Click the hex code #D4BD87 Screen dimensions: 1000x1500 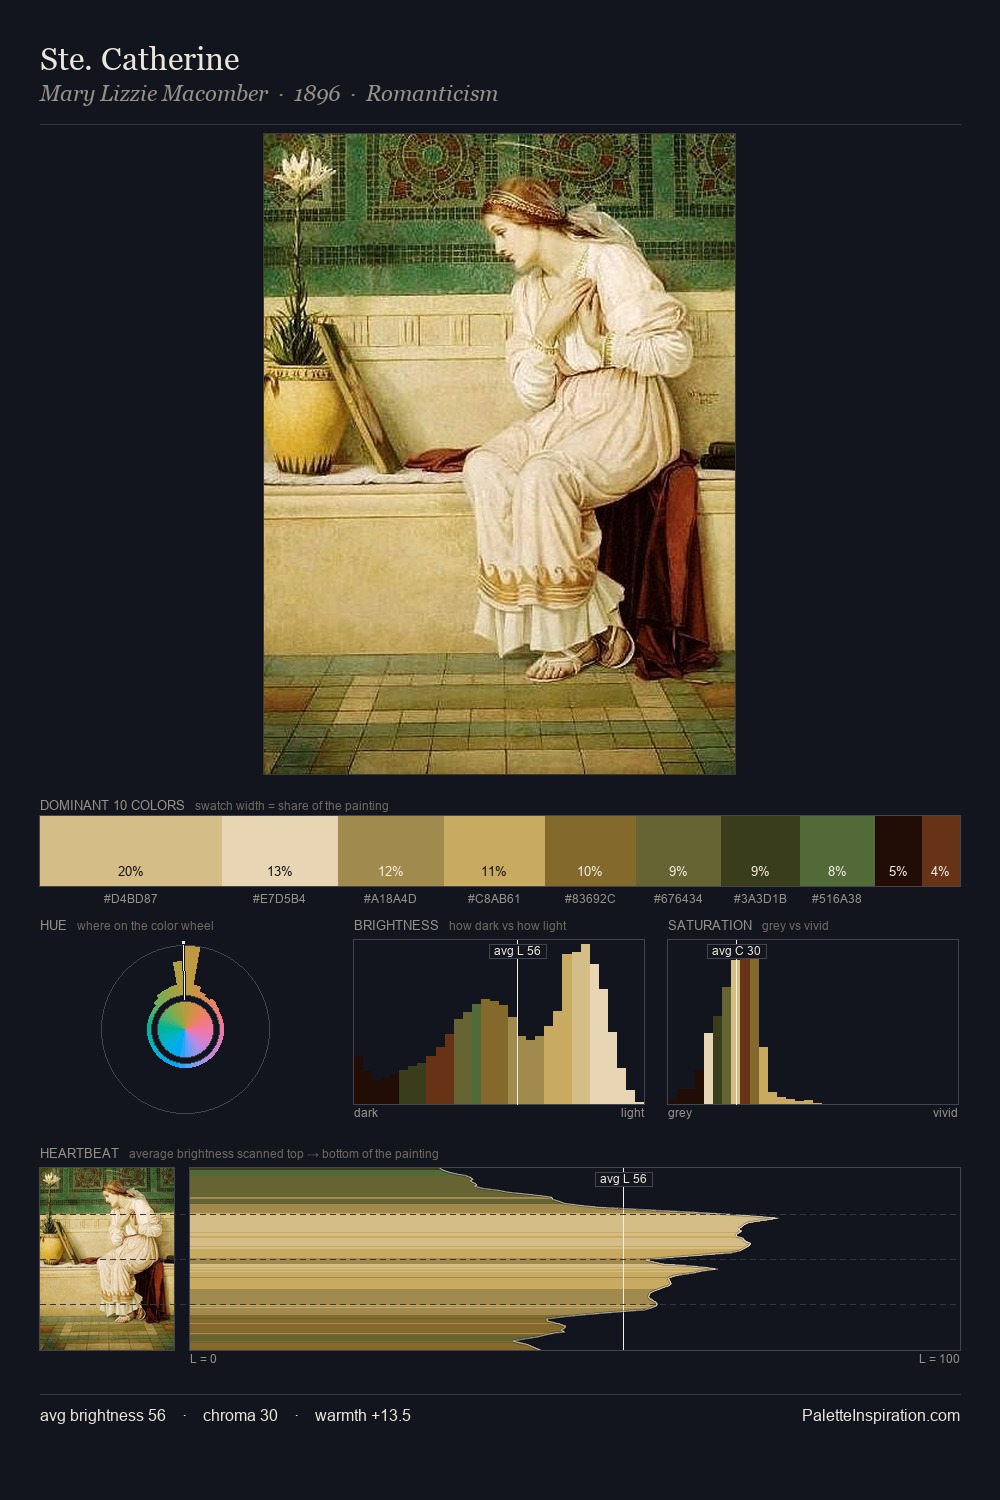131,898
